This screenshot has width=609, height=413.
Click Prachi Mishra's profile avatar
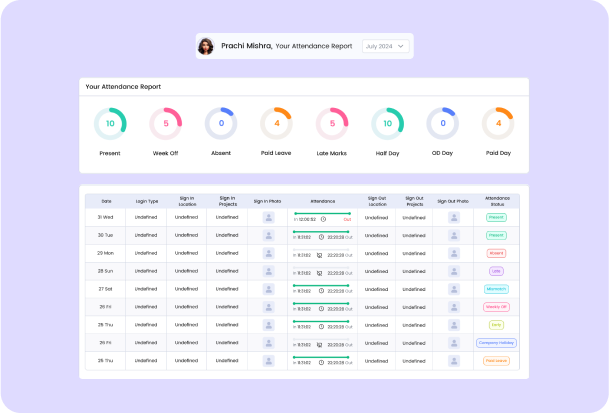click(x=206, y=46)
